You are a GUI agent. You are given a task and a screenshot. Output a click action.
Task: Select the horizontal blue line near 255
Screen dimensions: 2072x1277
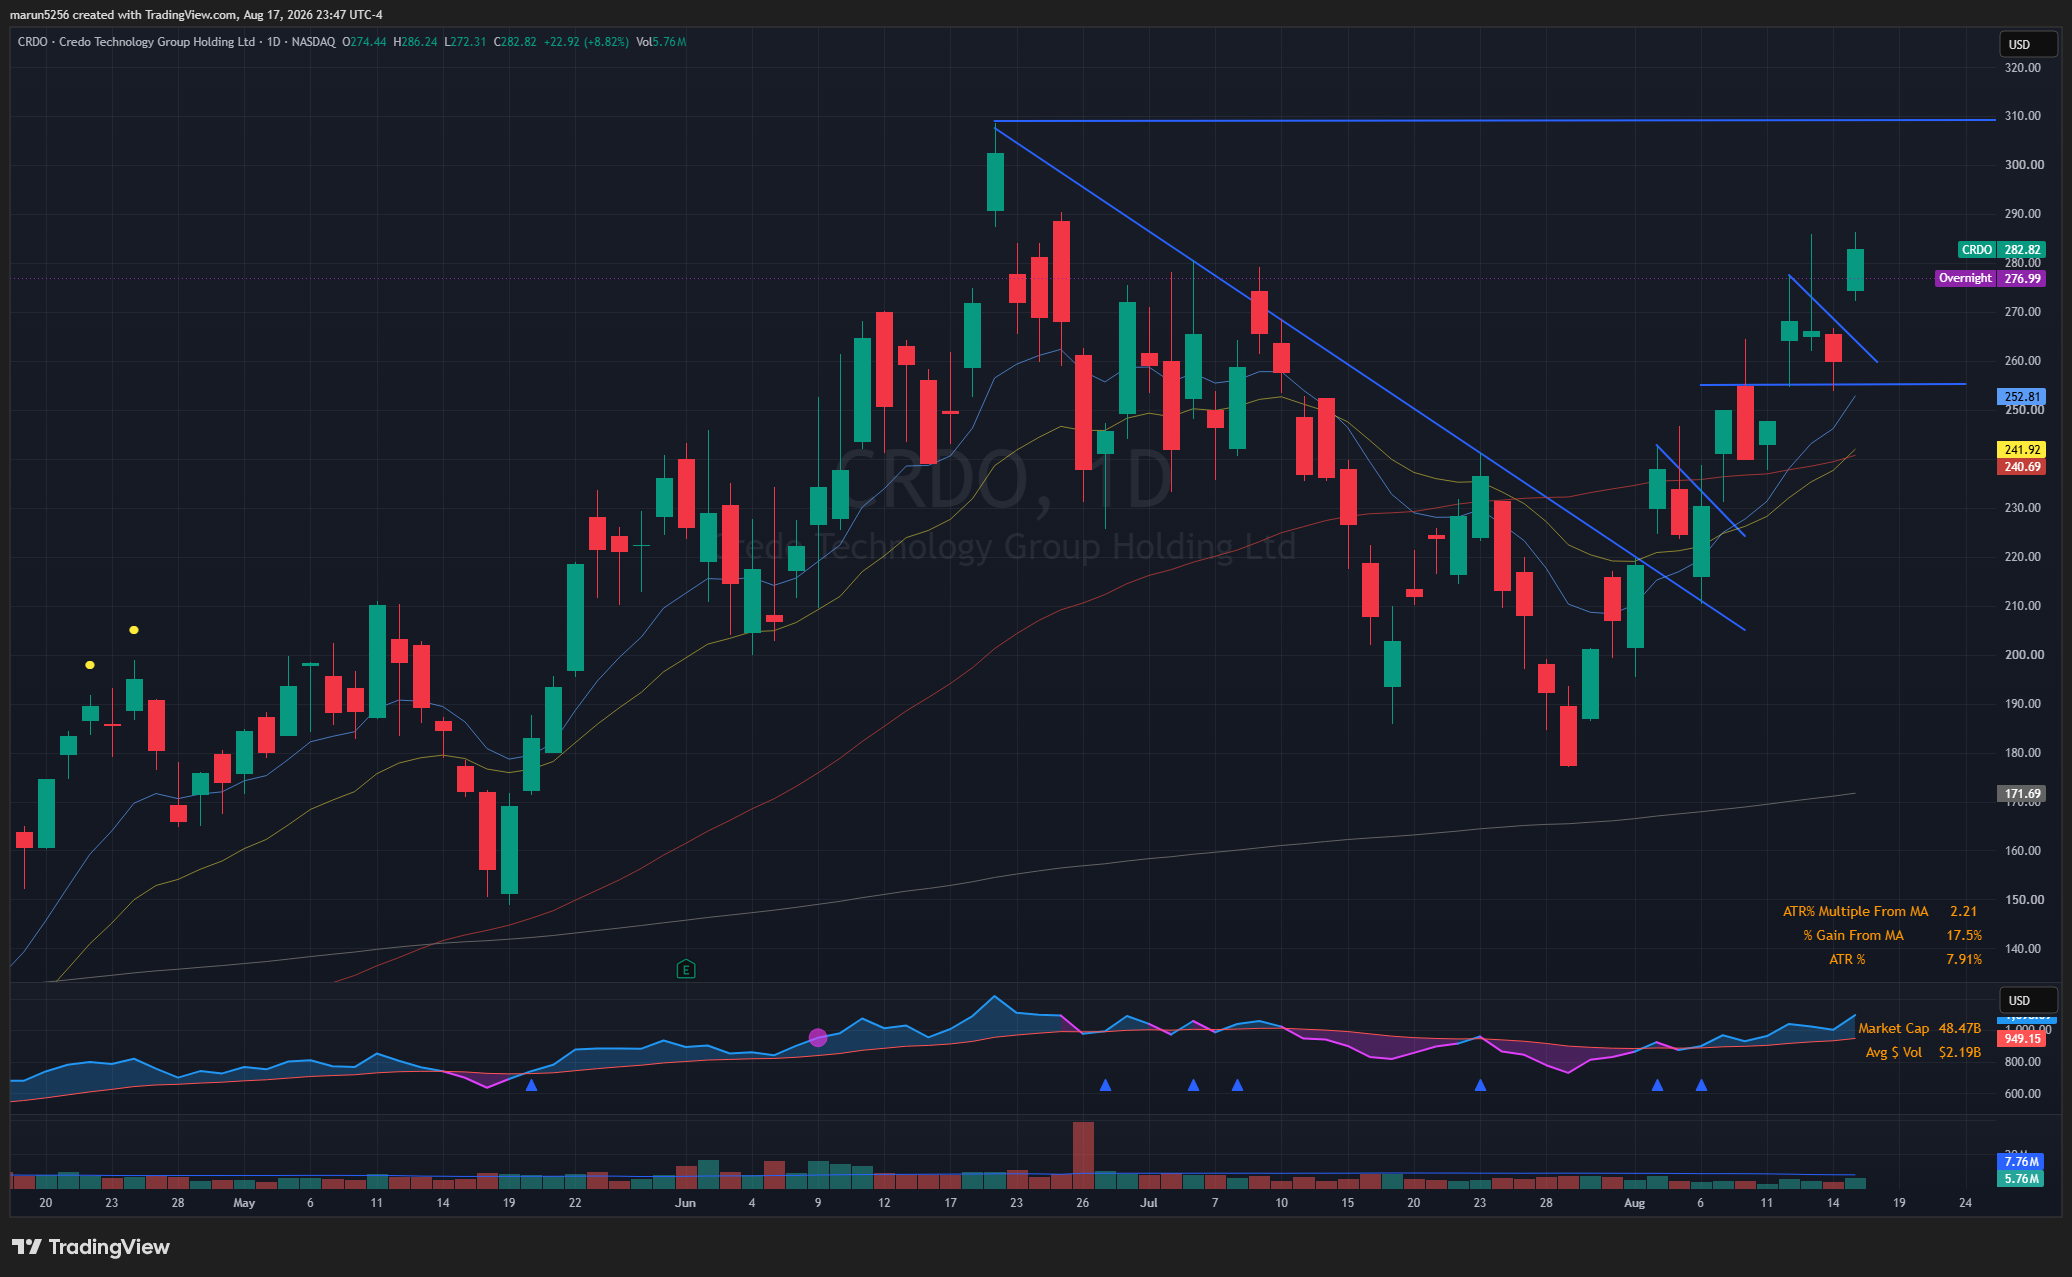[x=1832, y=384]
